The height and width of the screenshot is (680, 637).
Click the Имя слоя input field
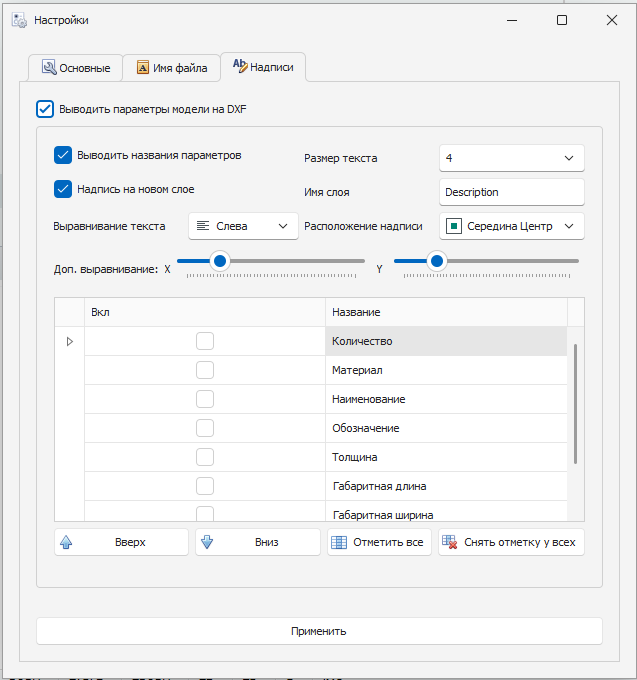pyautogui.click(x=511, y=192)
